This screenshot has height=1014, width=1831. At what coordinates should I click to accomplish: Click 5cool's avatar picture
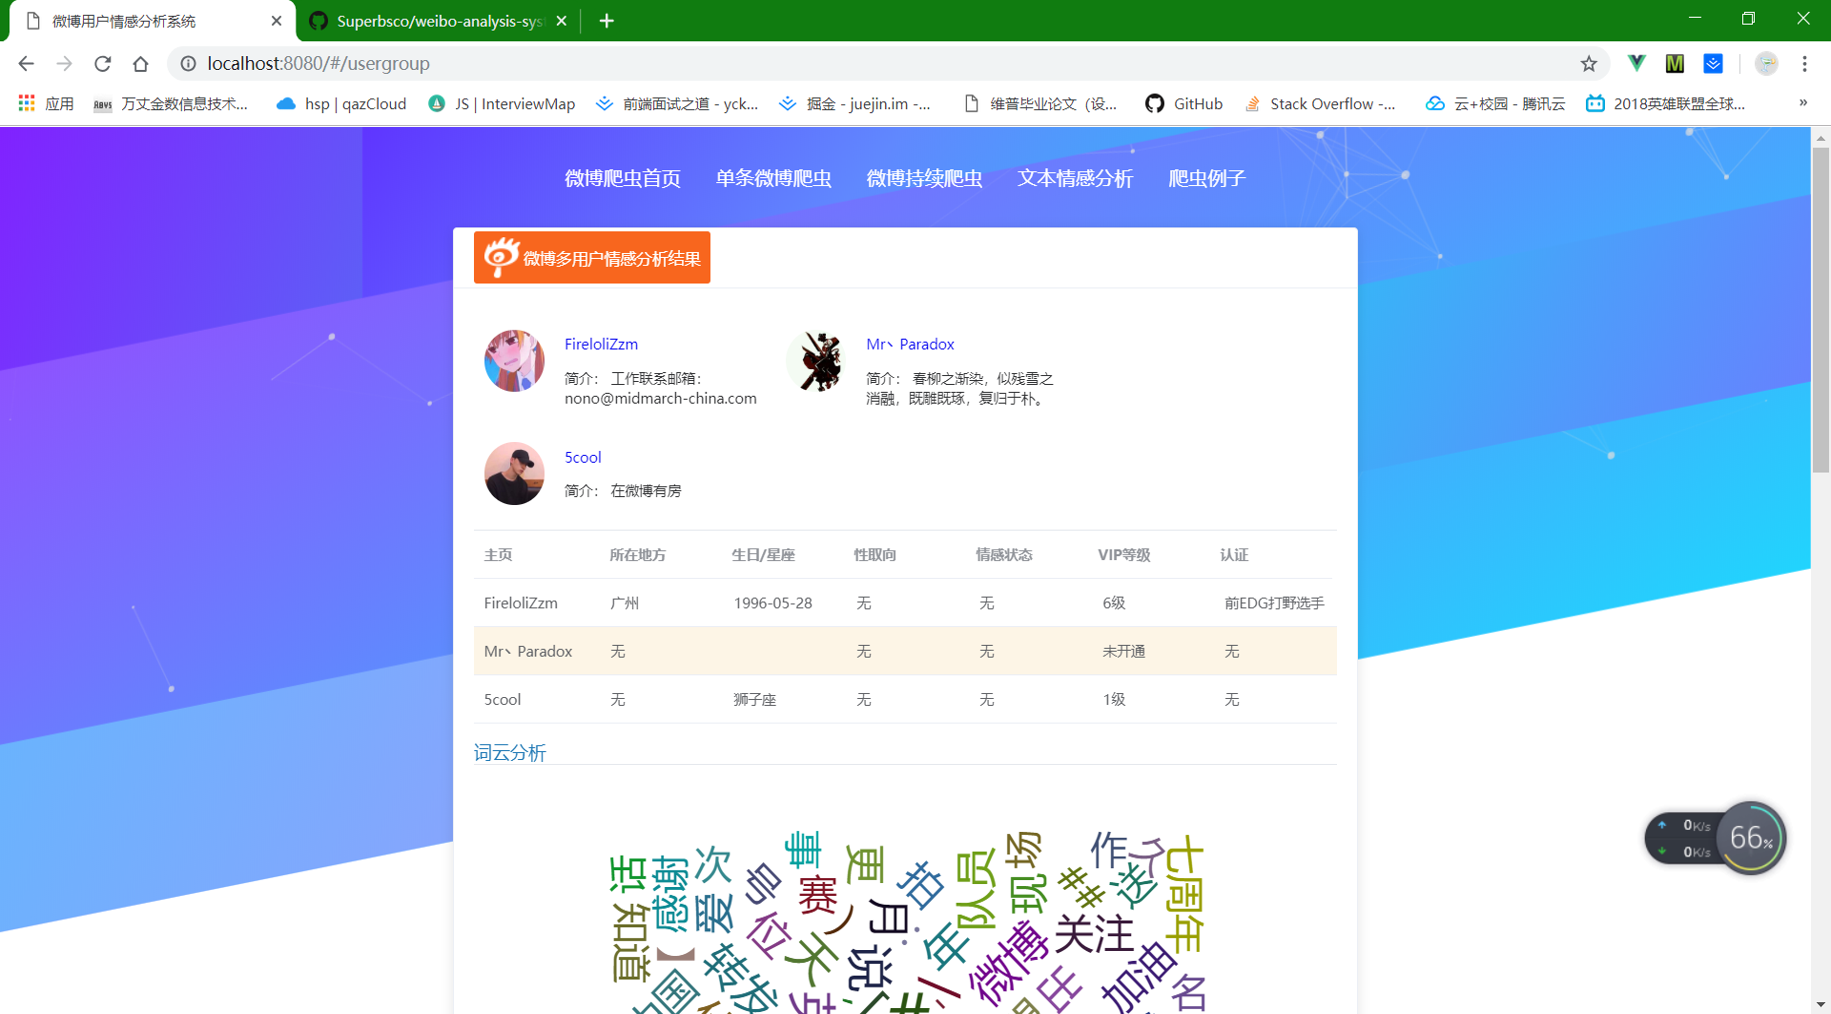pyautogui.click(x=514, y=473)
